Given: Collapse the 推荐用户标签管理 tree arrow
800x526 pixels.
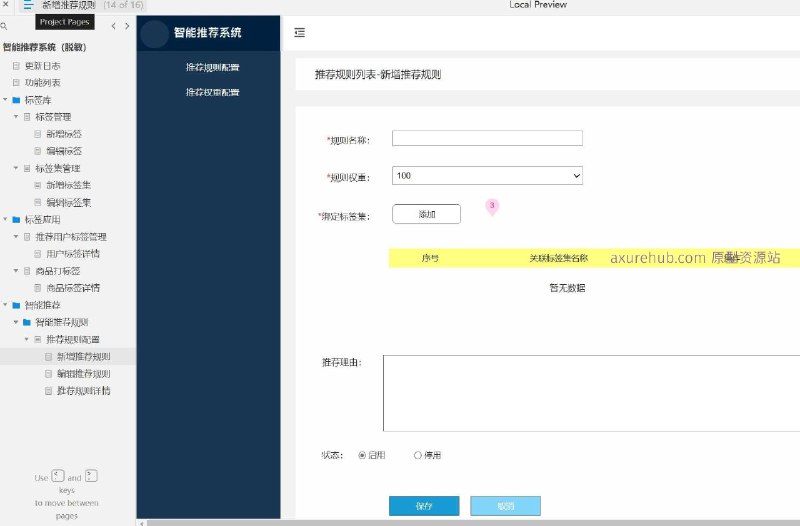Looking at the screenshot, I should click(16, 236).
